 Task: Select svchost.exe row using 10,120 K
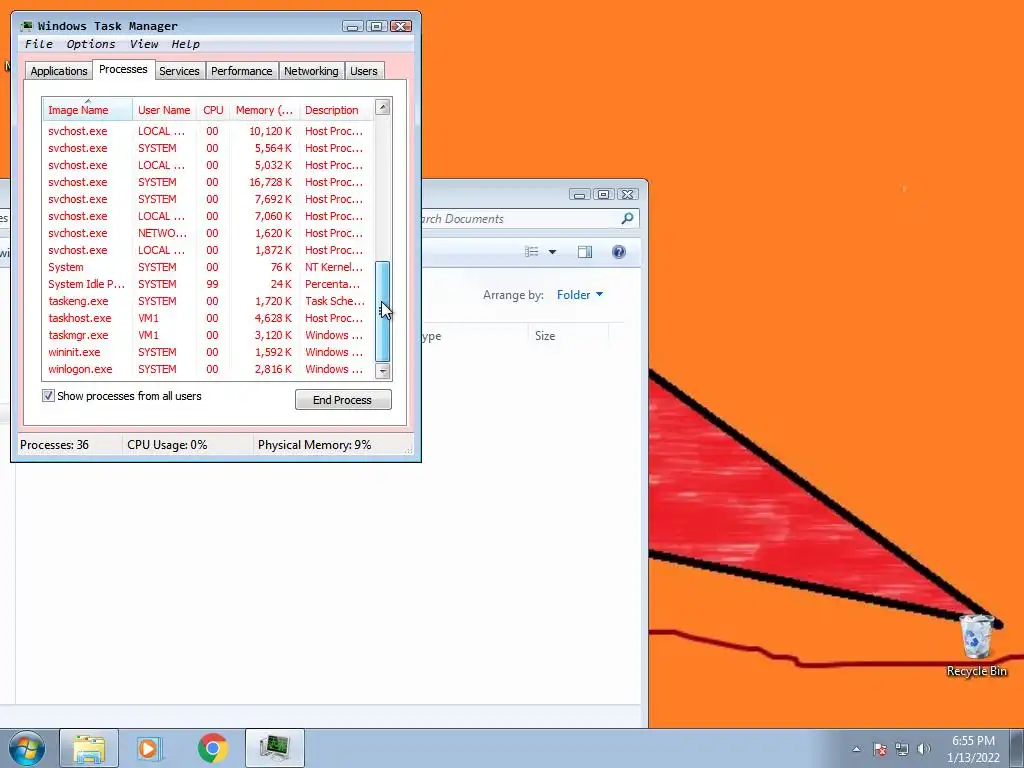pyautogui.click(x=208, y=131)
